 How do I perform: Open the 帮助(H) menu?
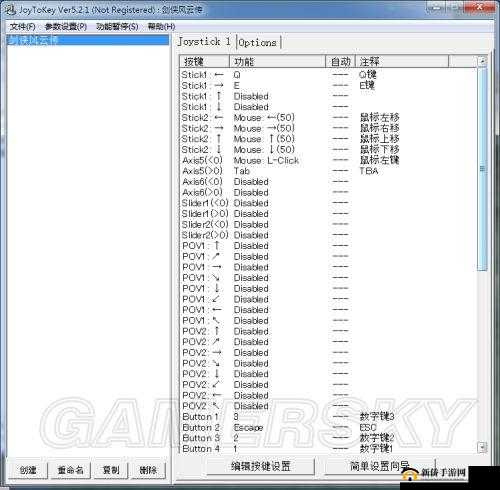tap(161, 27)
